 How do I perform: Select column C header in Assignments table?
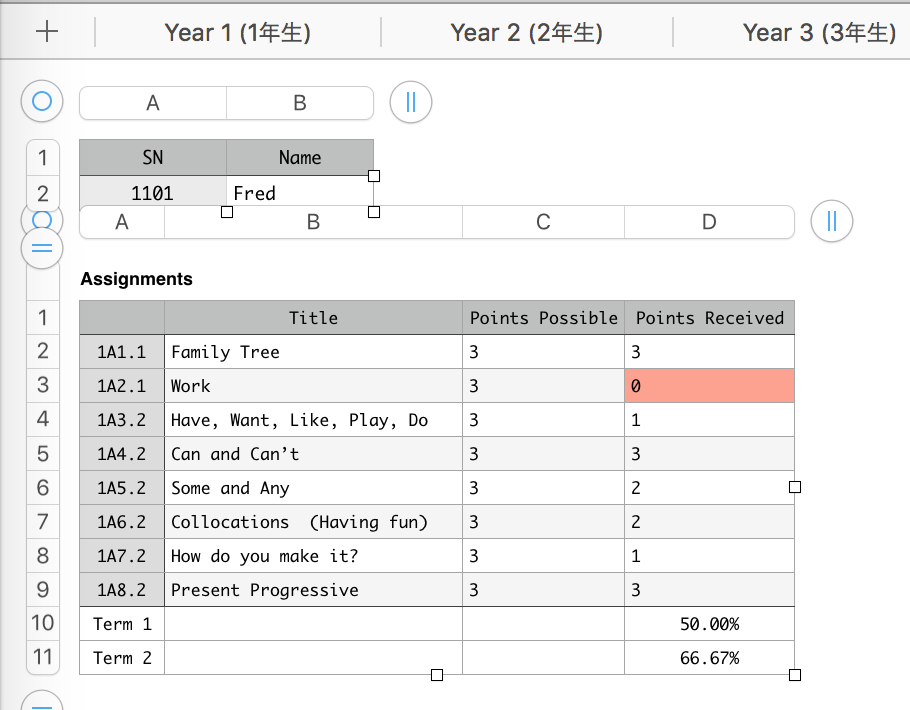[x=543, y=222]
